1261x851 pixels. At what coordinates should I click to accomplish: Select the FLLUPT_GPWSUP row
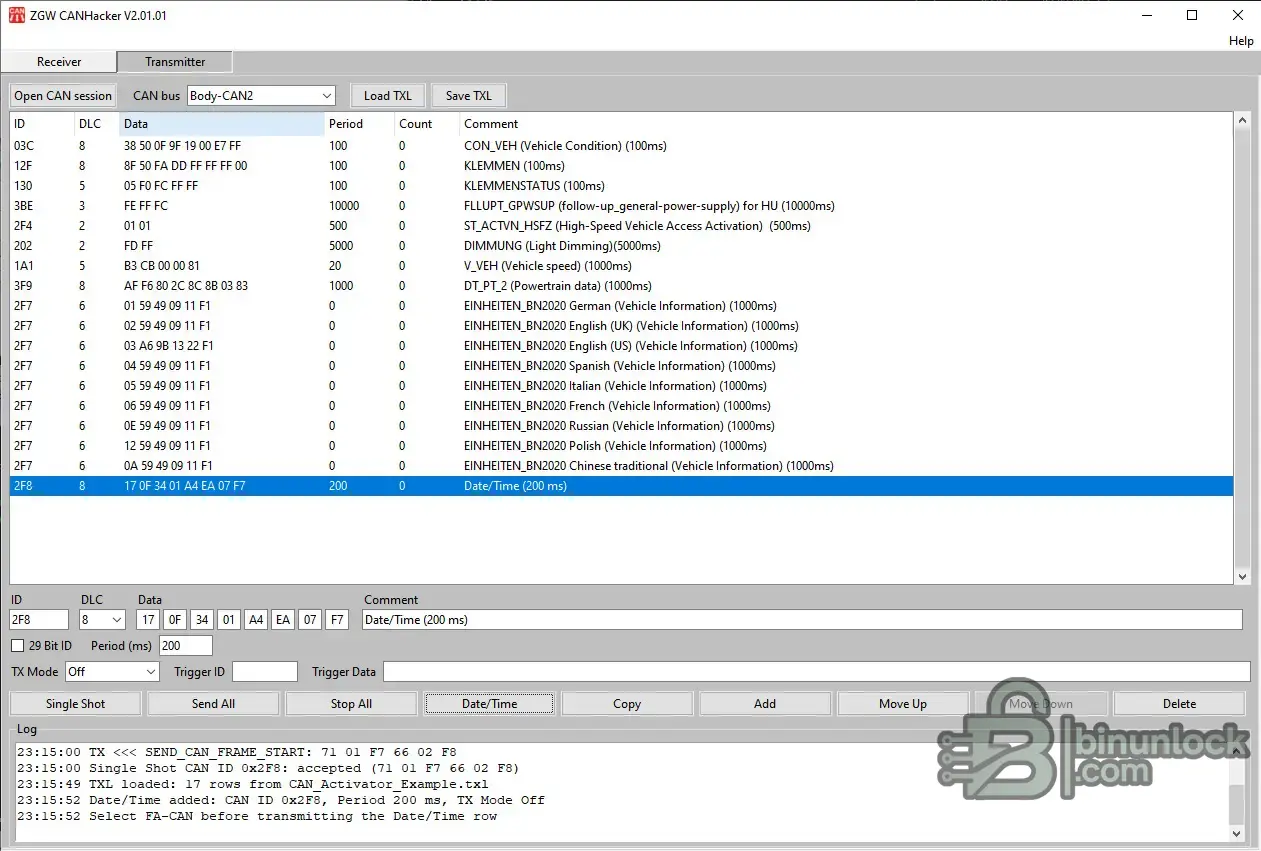pos(621,206)
